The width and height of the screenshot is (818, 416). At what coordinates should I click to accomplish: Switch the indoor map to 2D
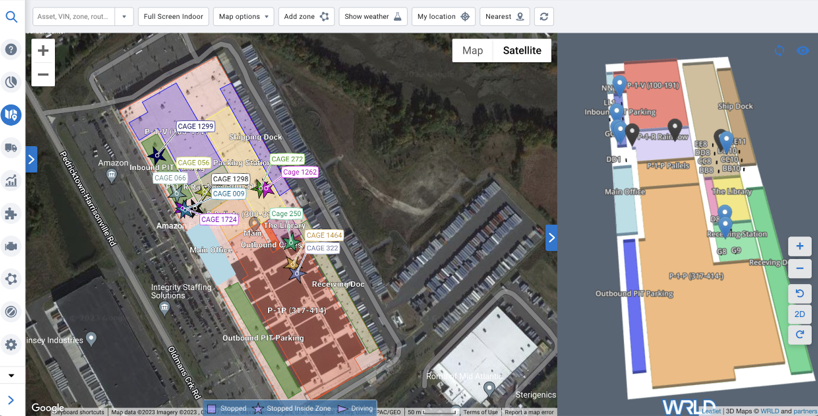coord(800,314)
